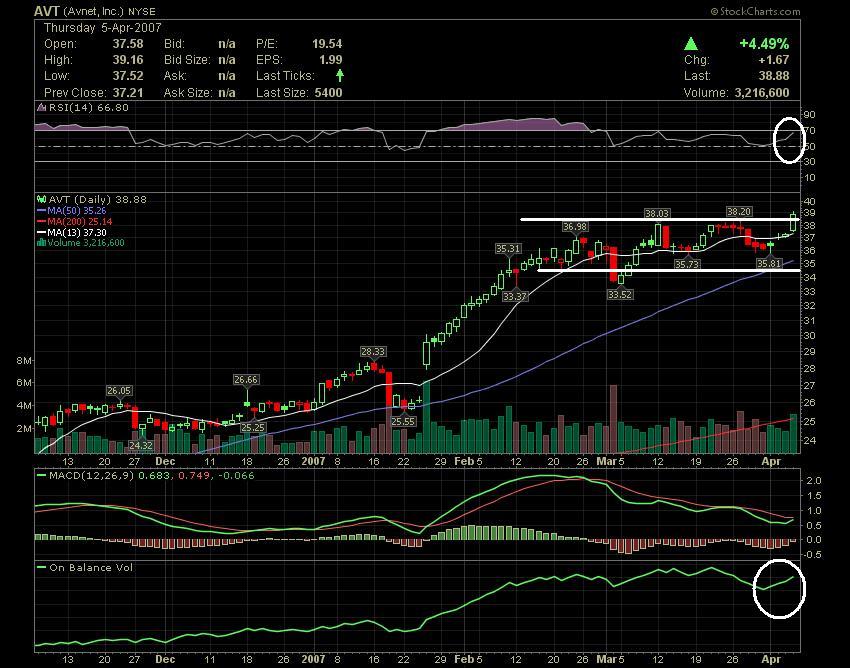Click the Chg value +1.67
850x668 pixels.
pyautogui.click(x=774, y=60)
